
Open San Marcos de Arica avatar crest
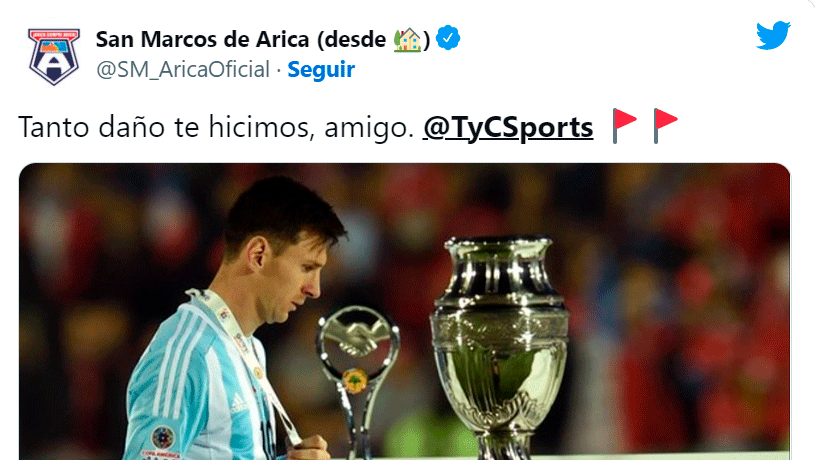coord(54,56)
